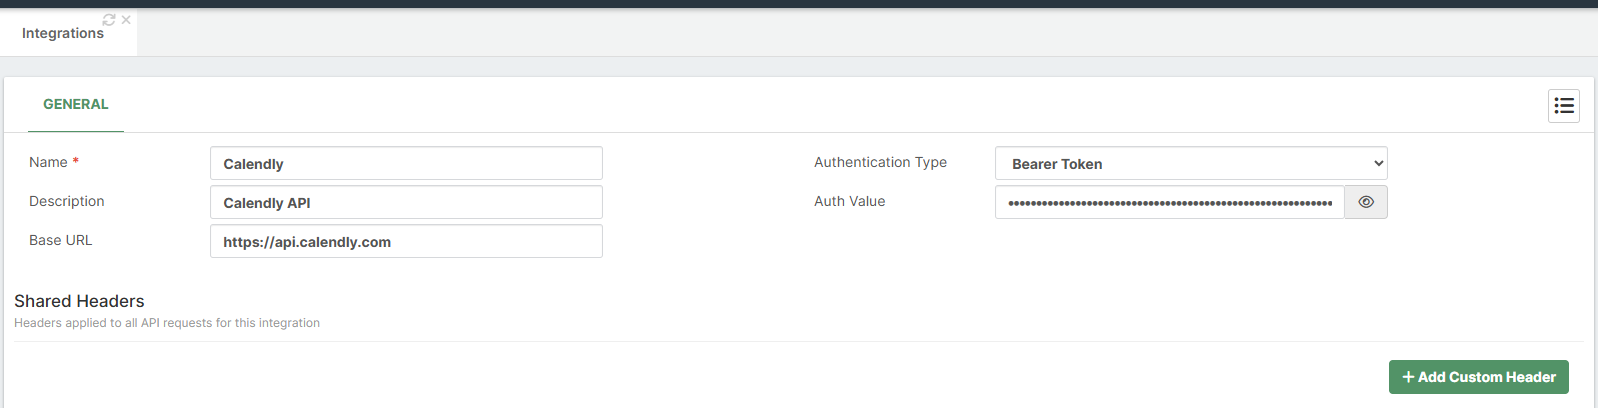The width and height of the screenshot is (1598, 408).
Task: Select the Integrations tab
Action: (63, 33)
